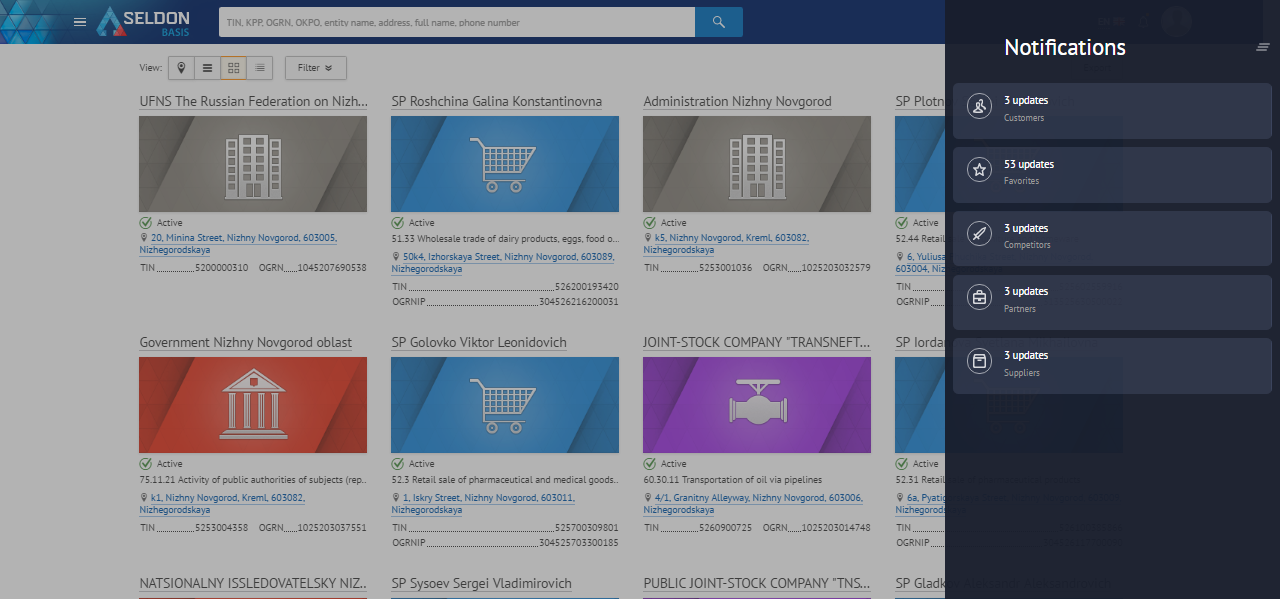
Task: Open JOINT-STOCK COMPANY "TRANSNEFT..." title link
Action: pyautogui.click(x=757, y=343)
